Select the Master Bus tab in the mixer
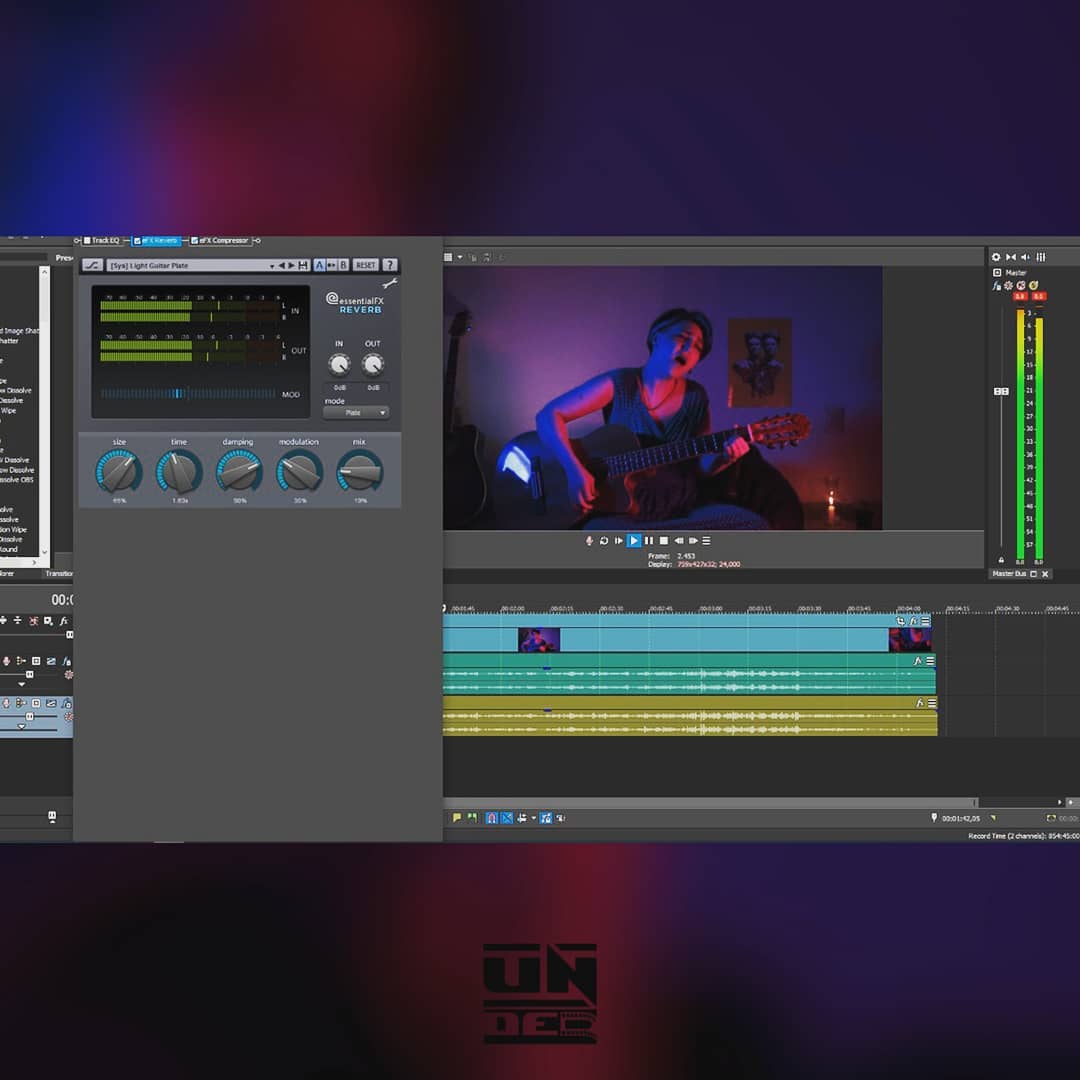 coord(1007,574)
